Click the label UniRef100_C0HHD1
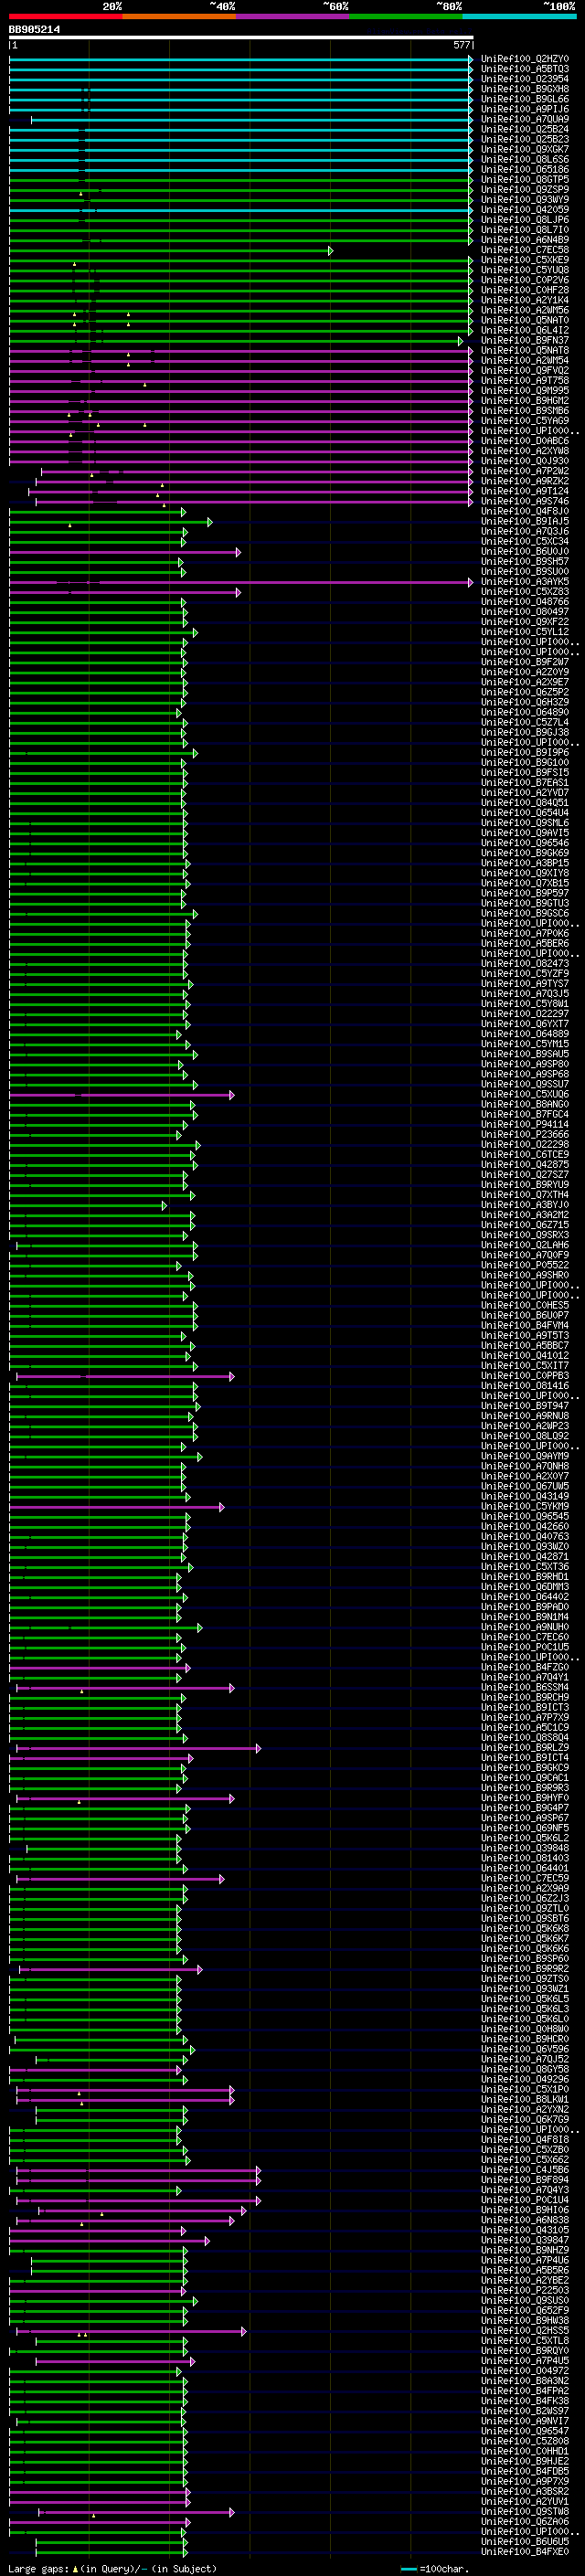585x2576 pixels. point(525,2451)
